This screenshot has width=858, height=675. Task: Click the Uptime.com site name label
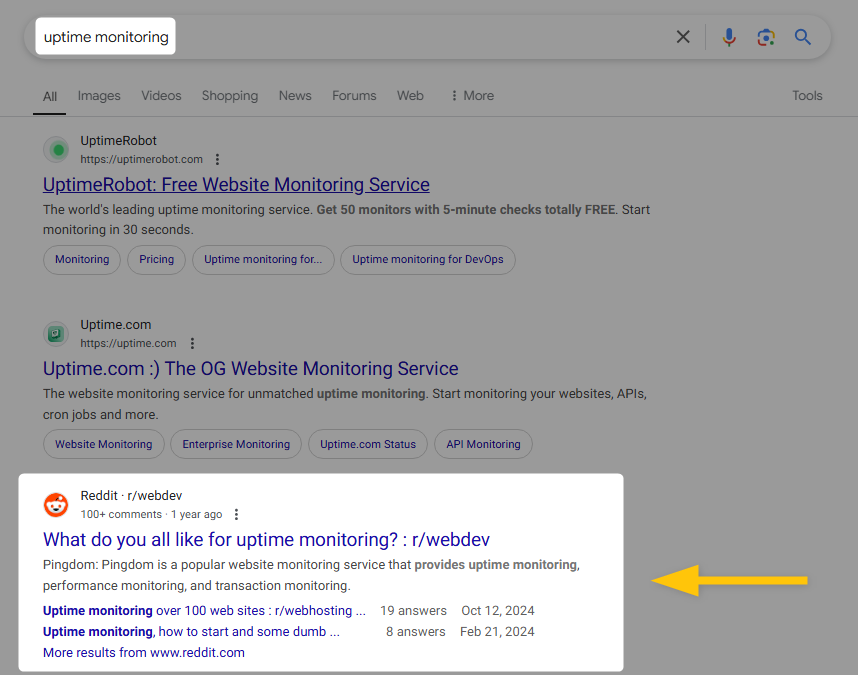(x=115, y=325)
